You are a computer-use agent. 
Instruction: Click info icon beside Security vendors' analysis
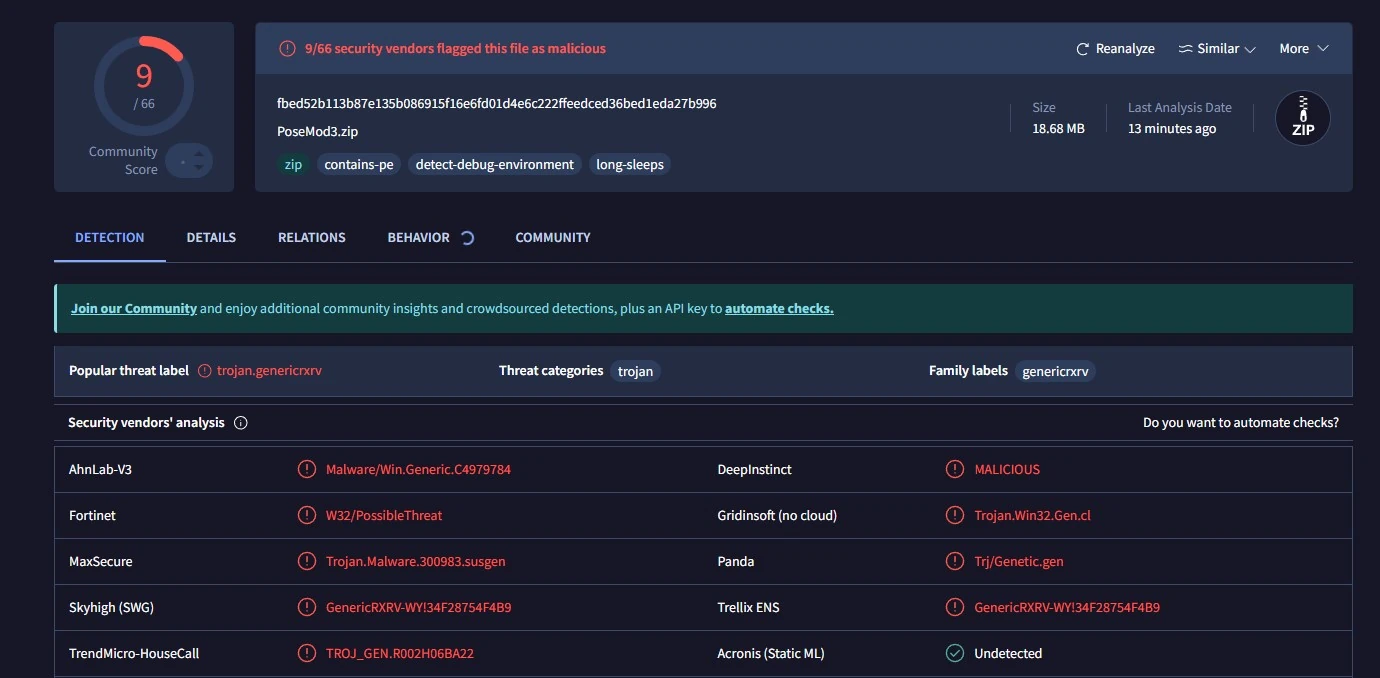point(241,423)
